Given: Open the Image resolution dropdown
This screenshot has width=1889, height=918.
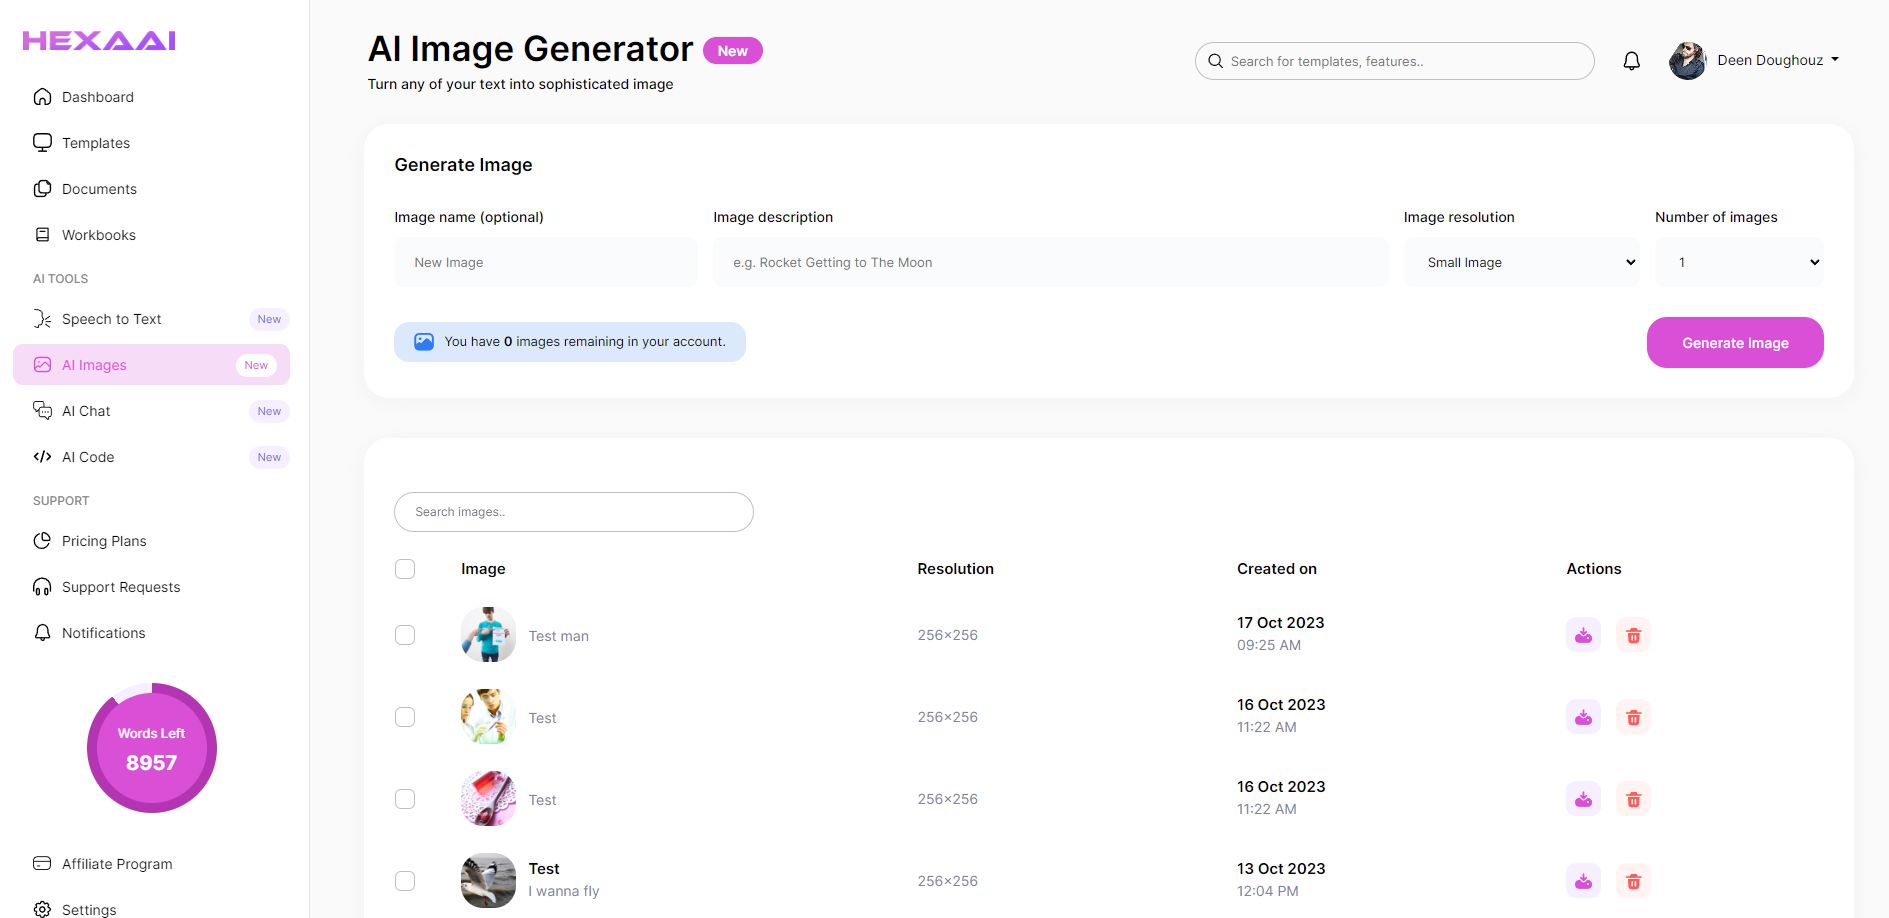Looking at the screenshot, I should coord(1521,262).
